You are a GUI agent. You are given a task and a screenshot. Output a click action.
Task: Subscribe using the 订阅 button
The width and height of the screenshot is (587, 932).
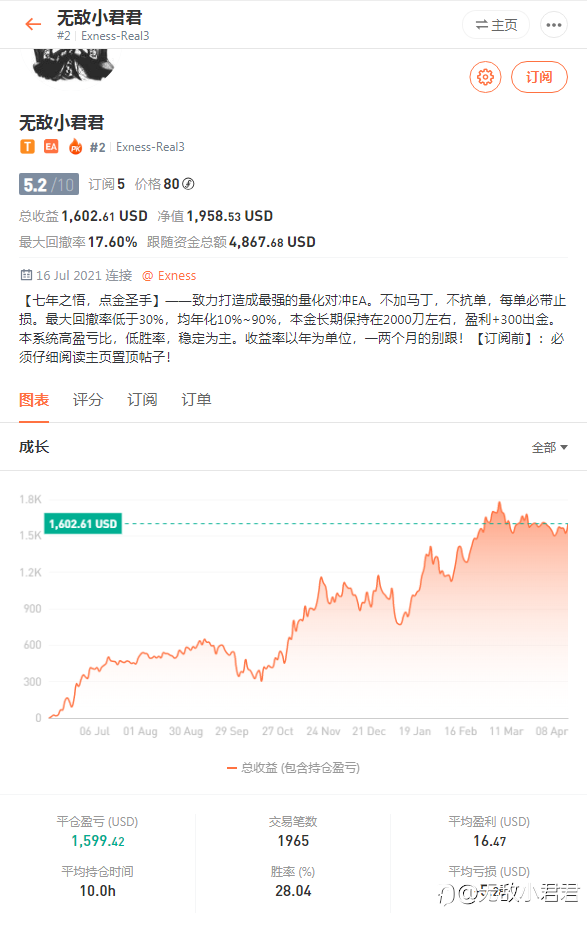(x=539, y=77)
